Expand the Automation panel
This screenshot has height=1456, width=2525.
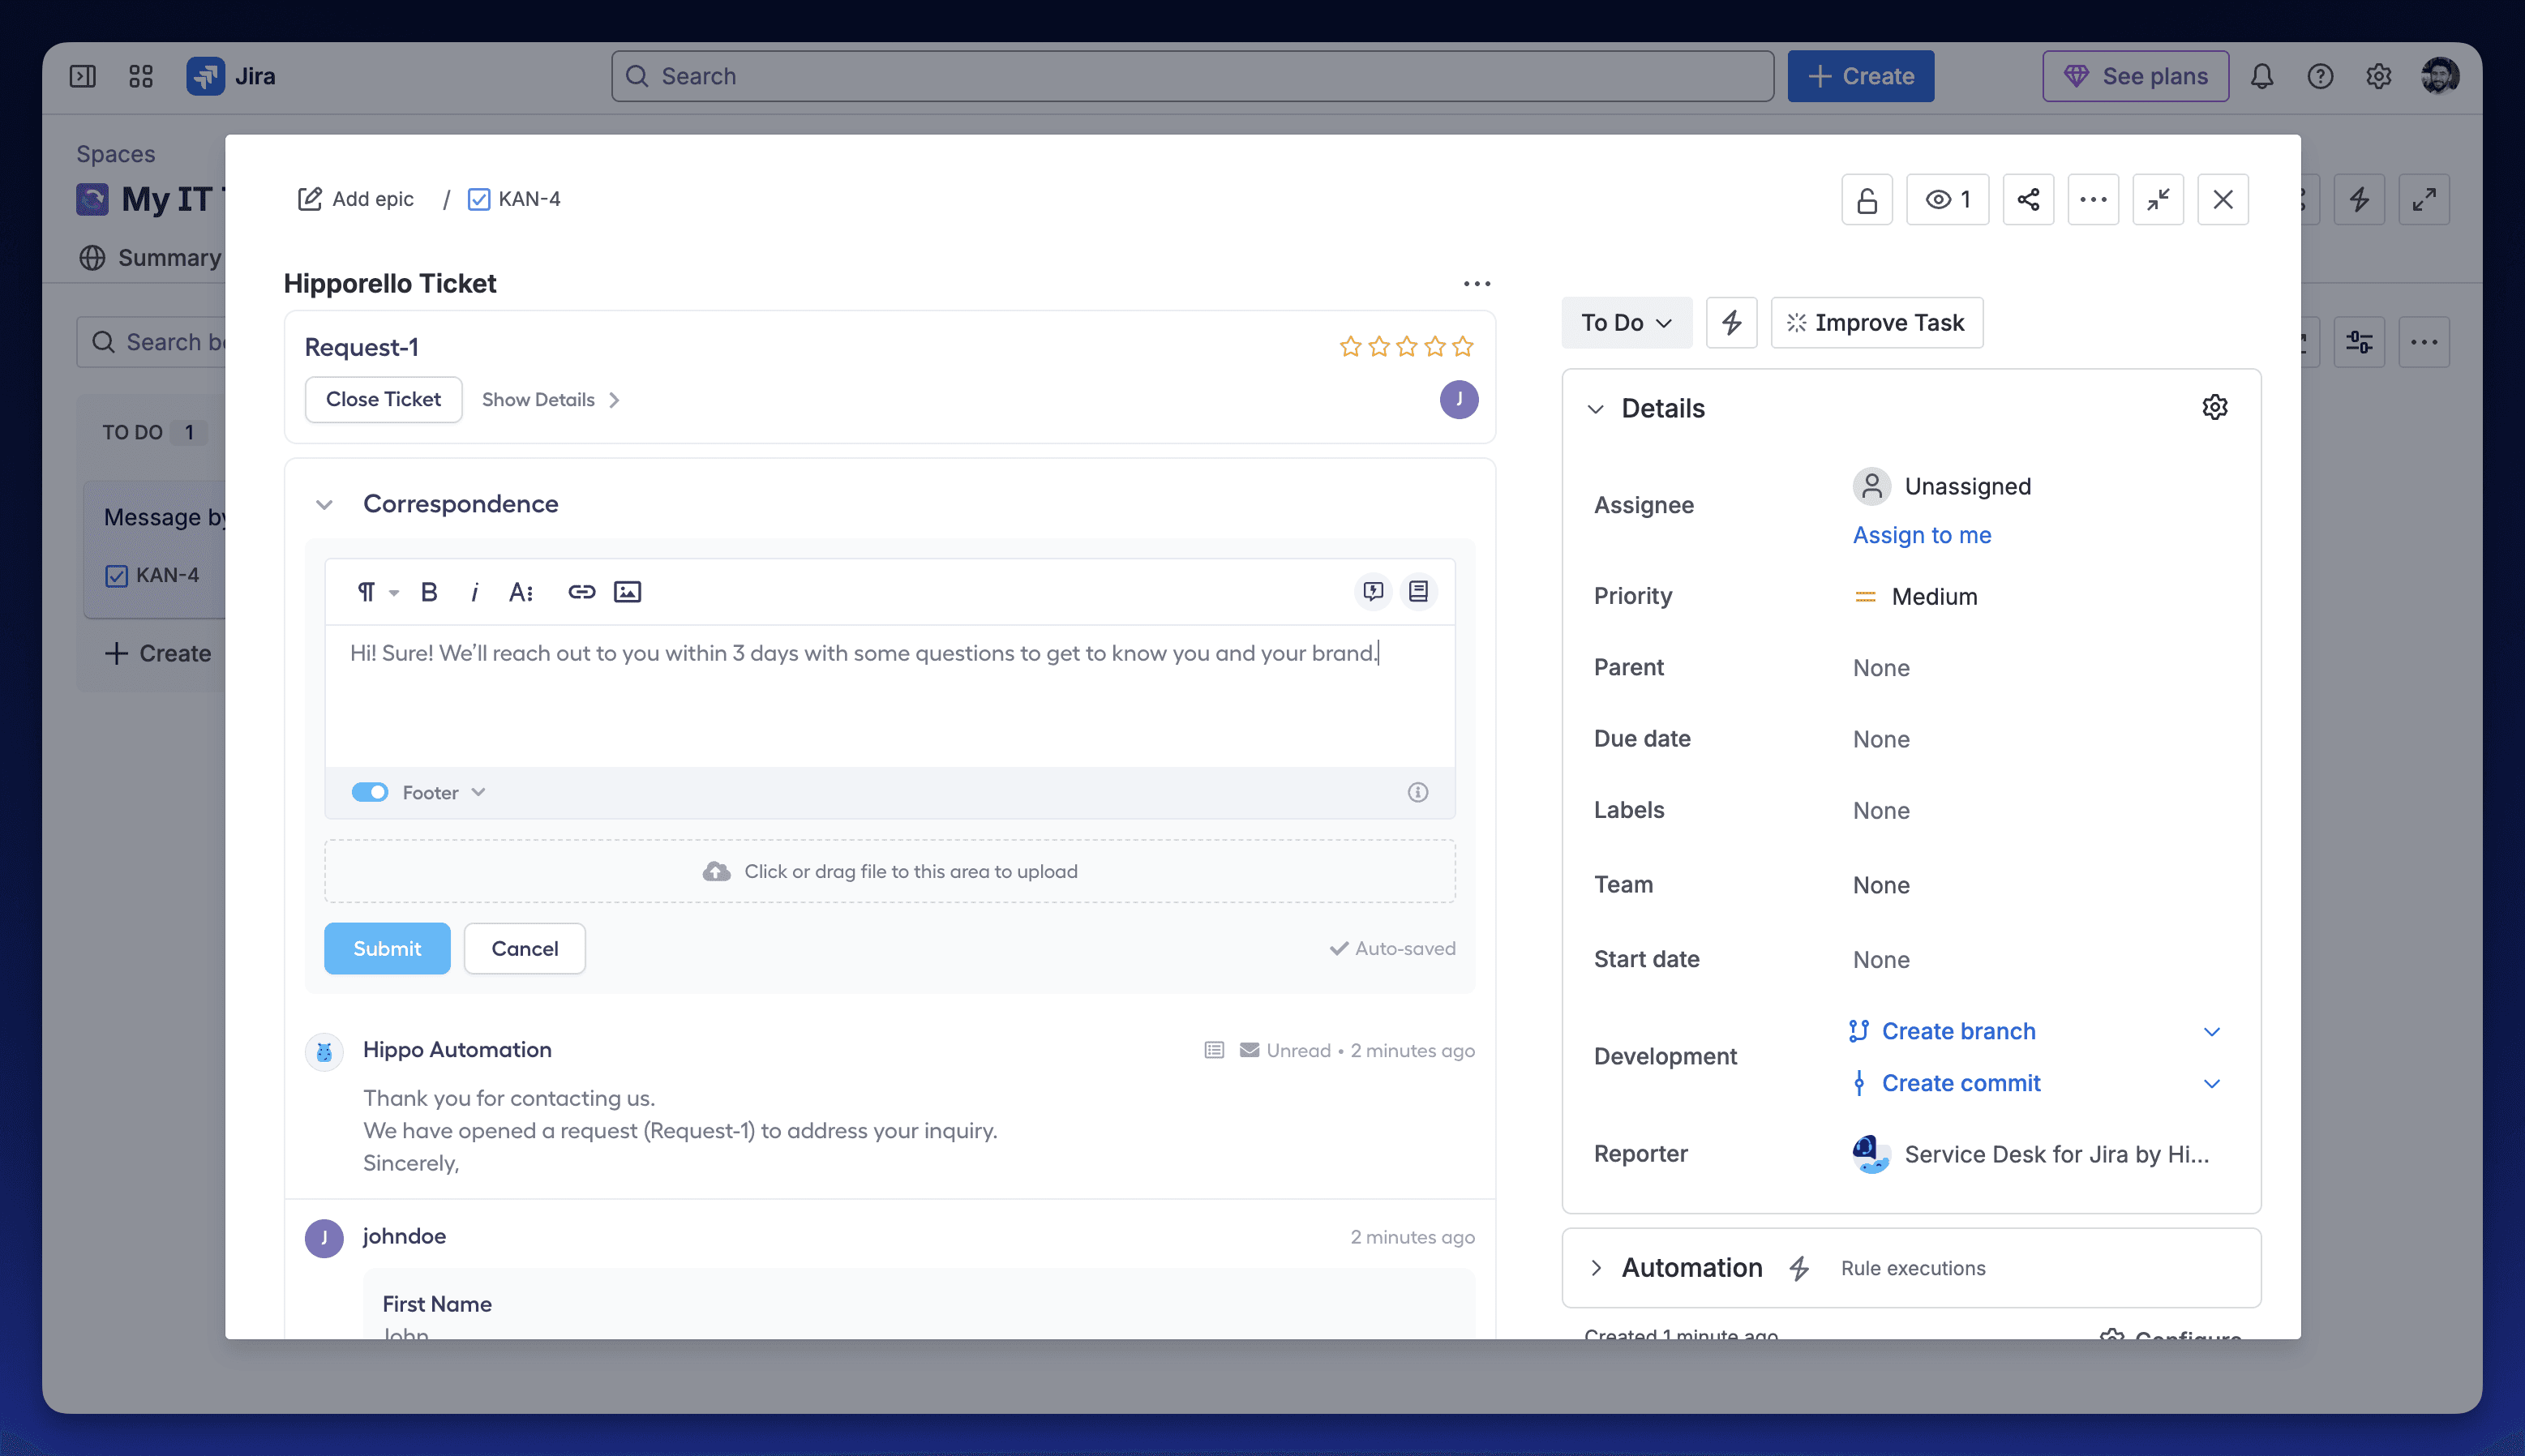(1596, 1268)
